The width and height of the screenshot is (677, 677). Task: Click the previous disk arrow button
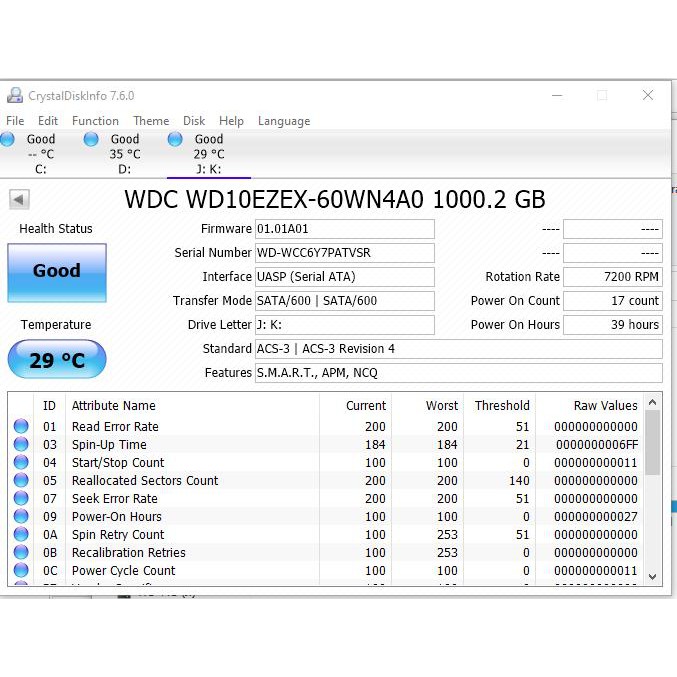coord(19,199)
